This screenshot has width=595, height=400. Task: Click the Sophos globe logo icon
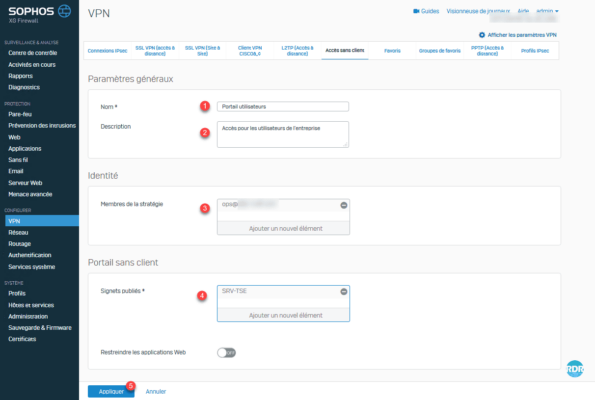pos(65,11)
